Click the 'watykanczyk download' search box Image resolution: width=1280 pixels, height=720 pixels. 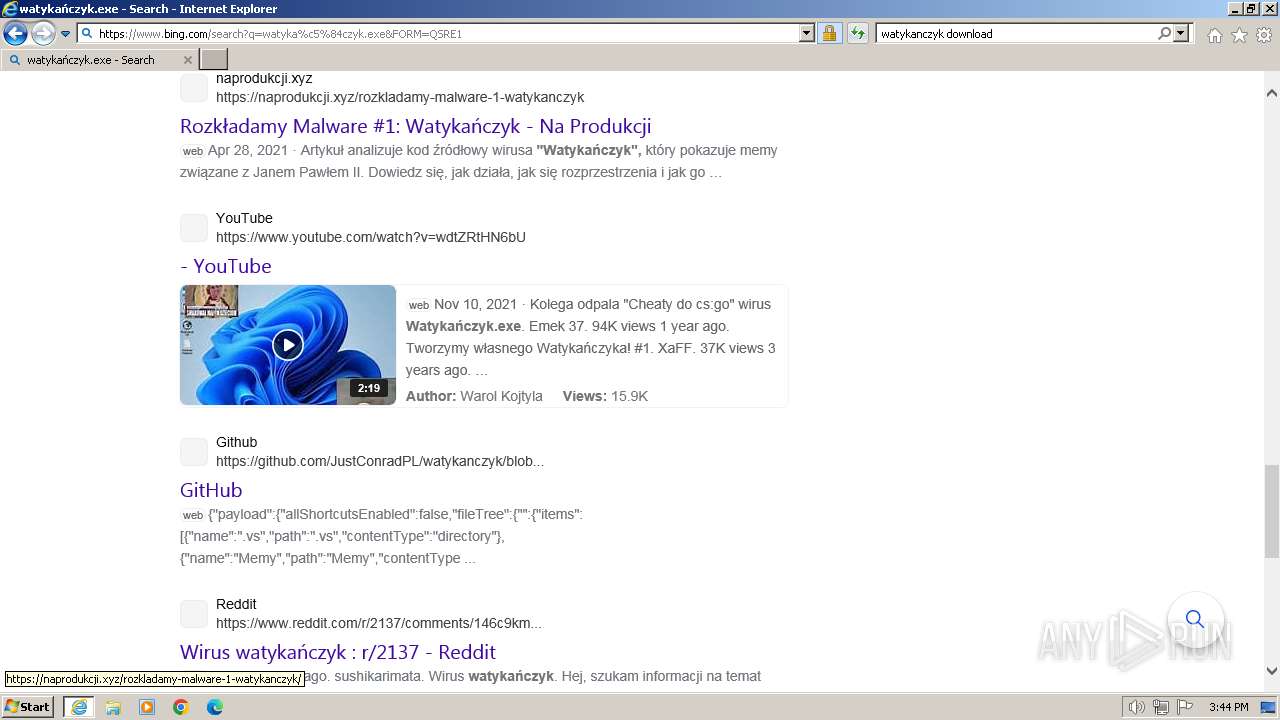[1015, 33]
